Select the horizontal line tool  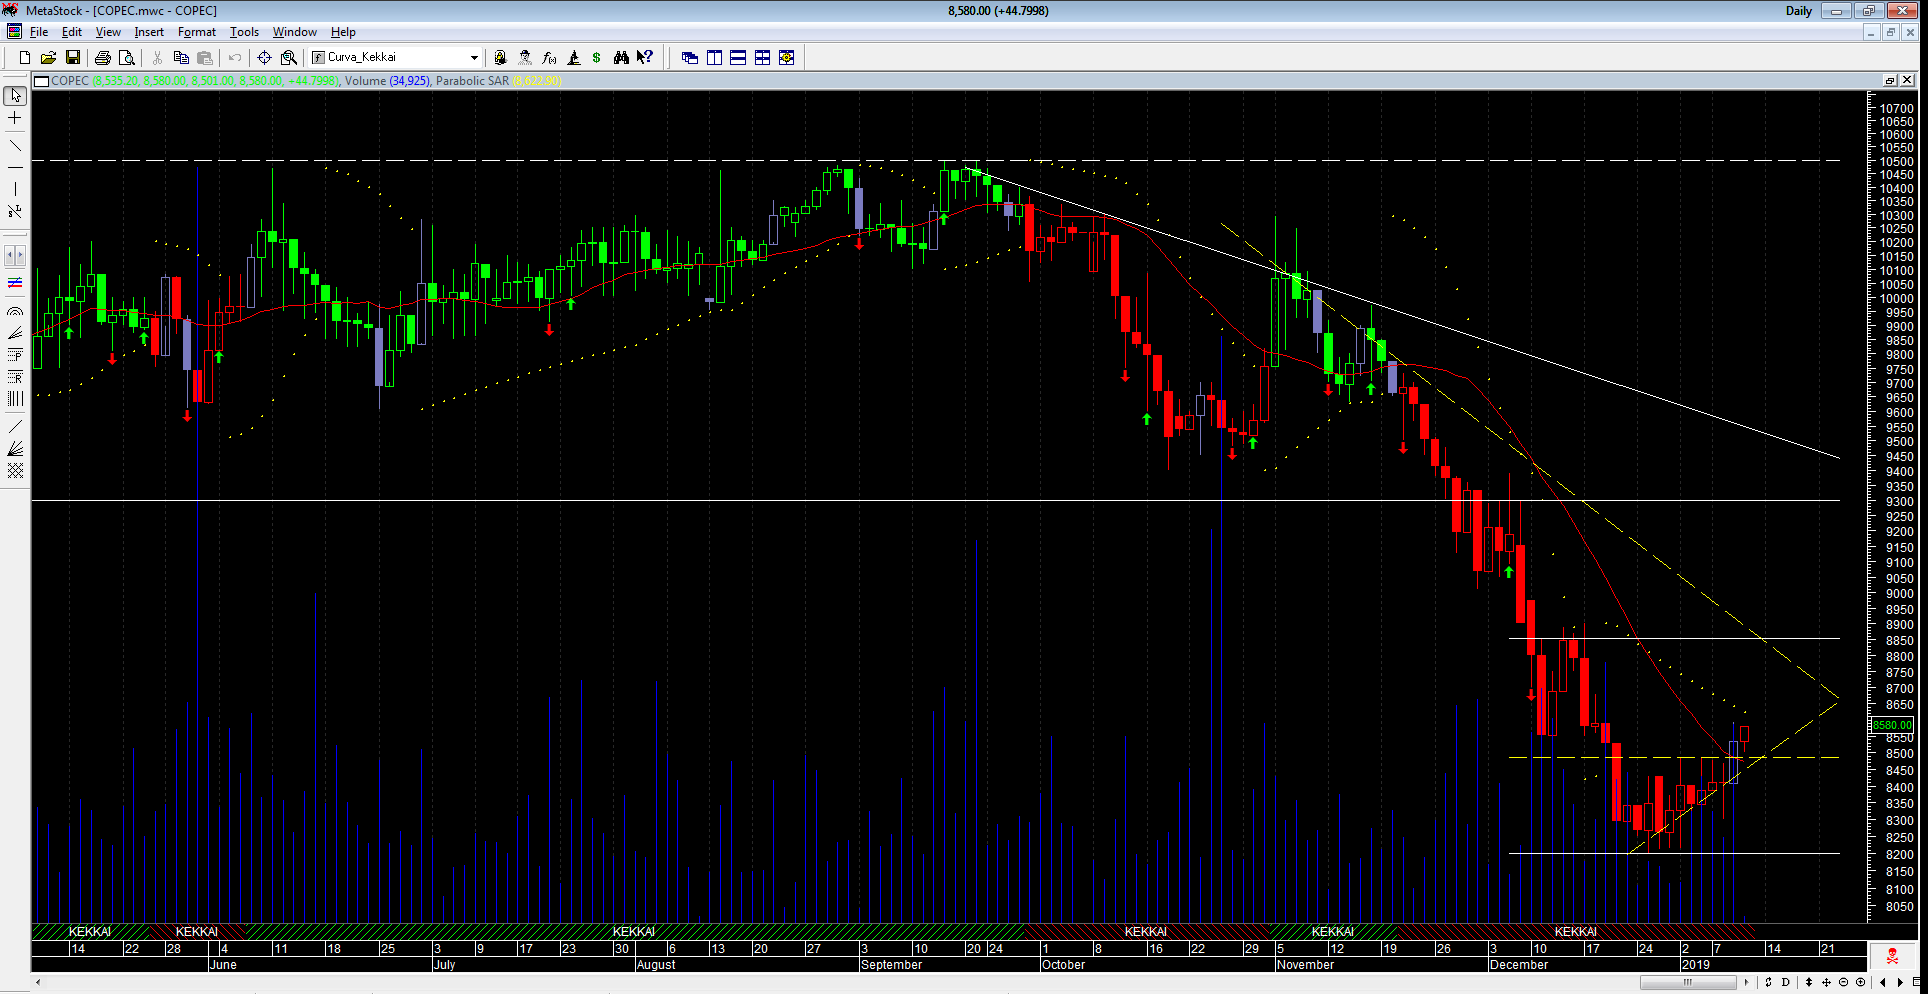coord(15,167)
